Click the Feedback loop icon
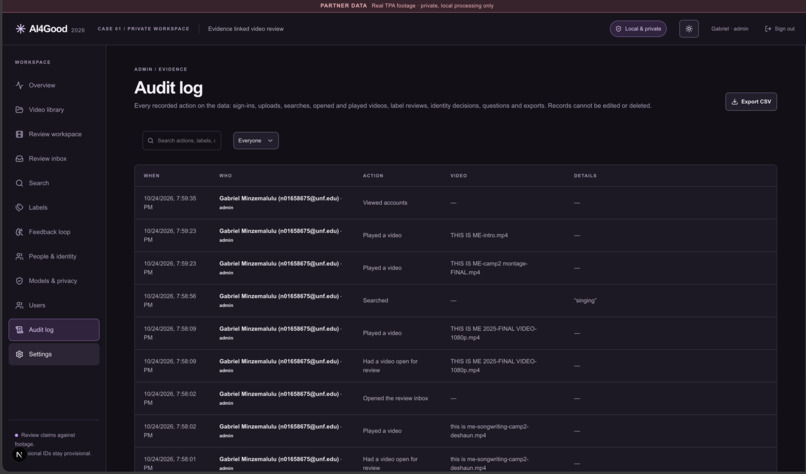806x474 pixels. point(20,232)
